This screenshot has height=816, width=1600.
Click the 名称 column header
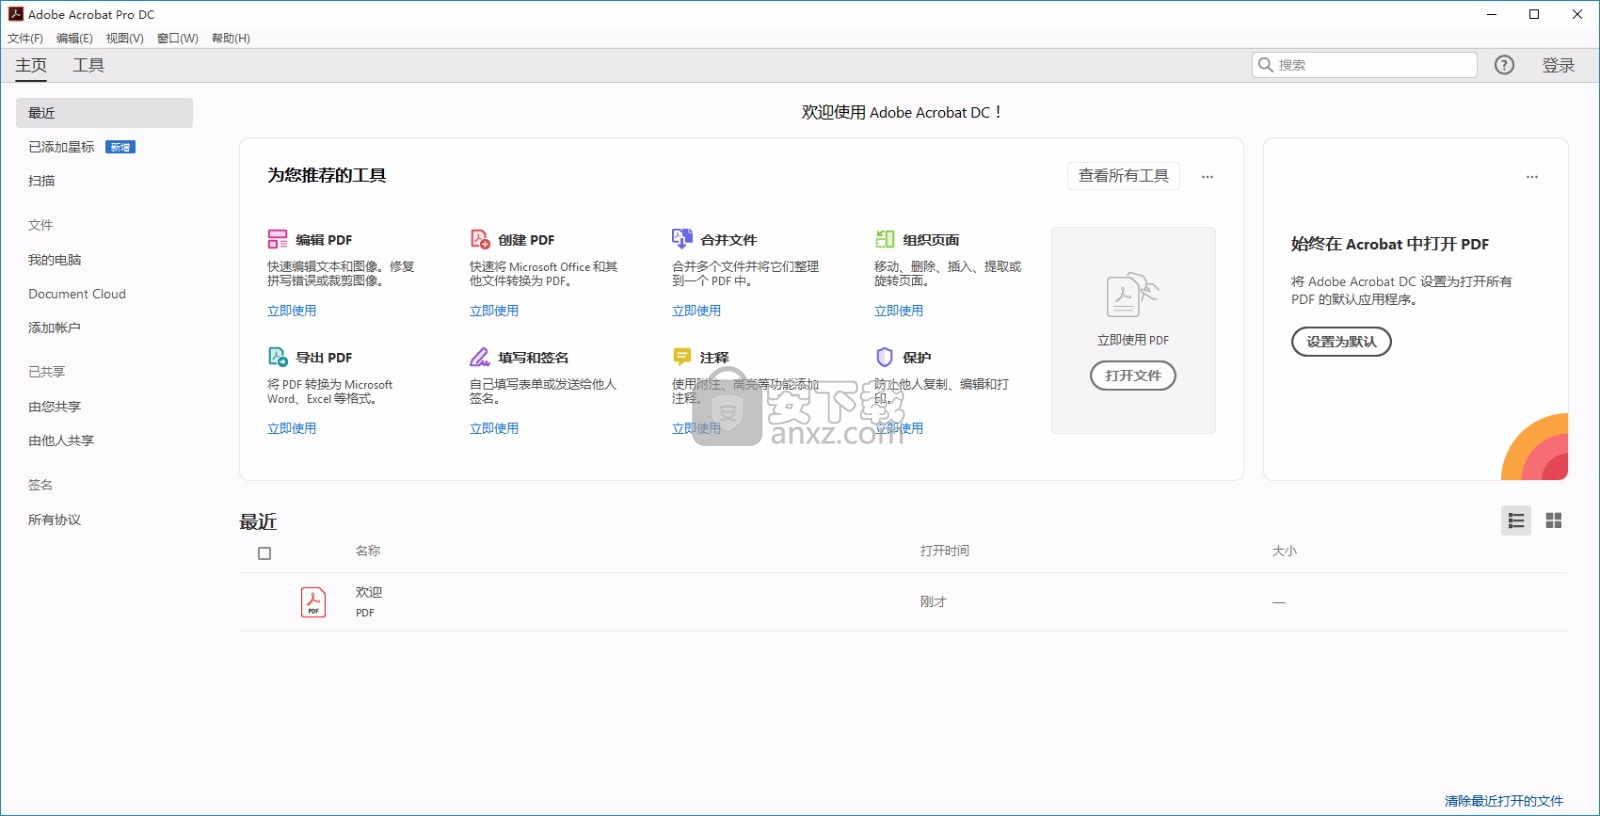[x=368, y=551]
